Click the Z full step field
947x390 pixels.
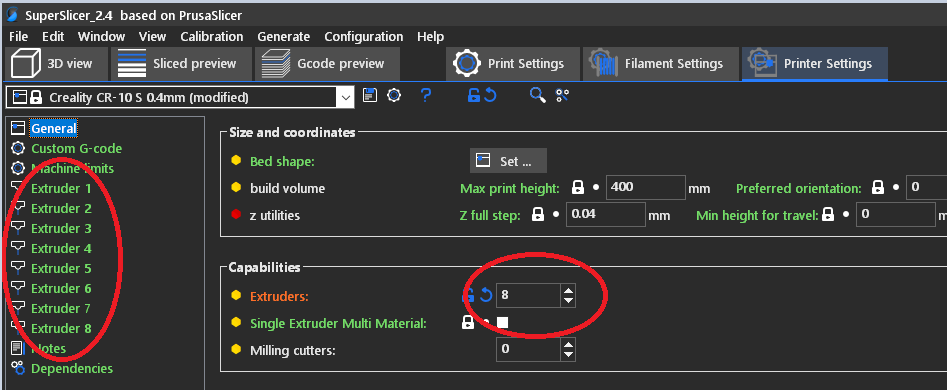pyautogui.click(x=606, y=214)
